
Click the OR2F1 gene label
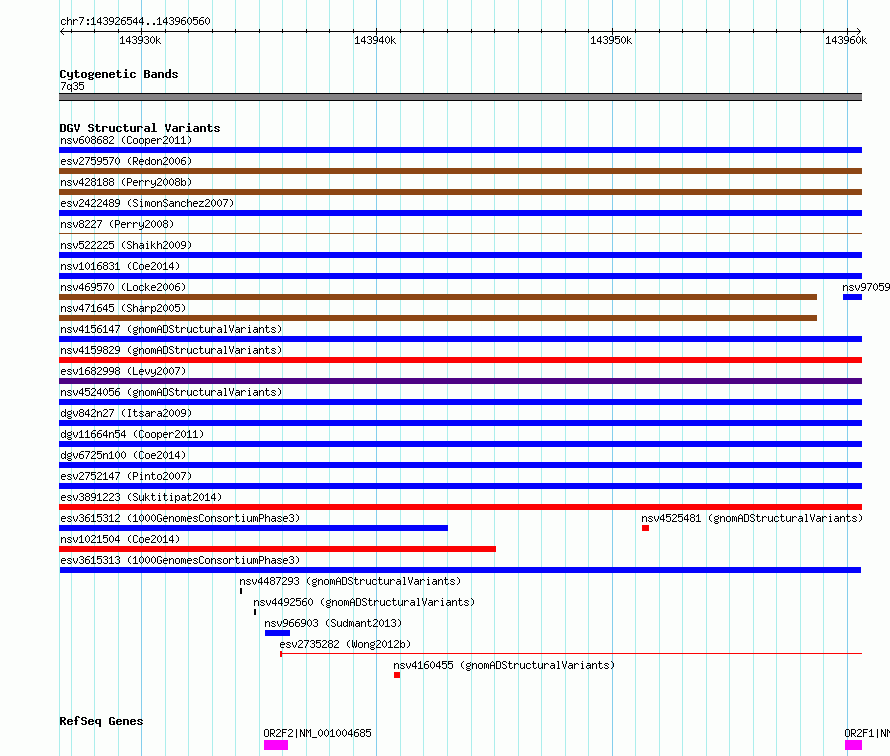(x=867, y=733)
